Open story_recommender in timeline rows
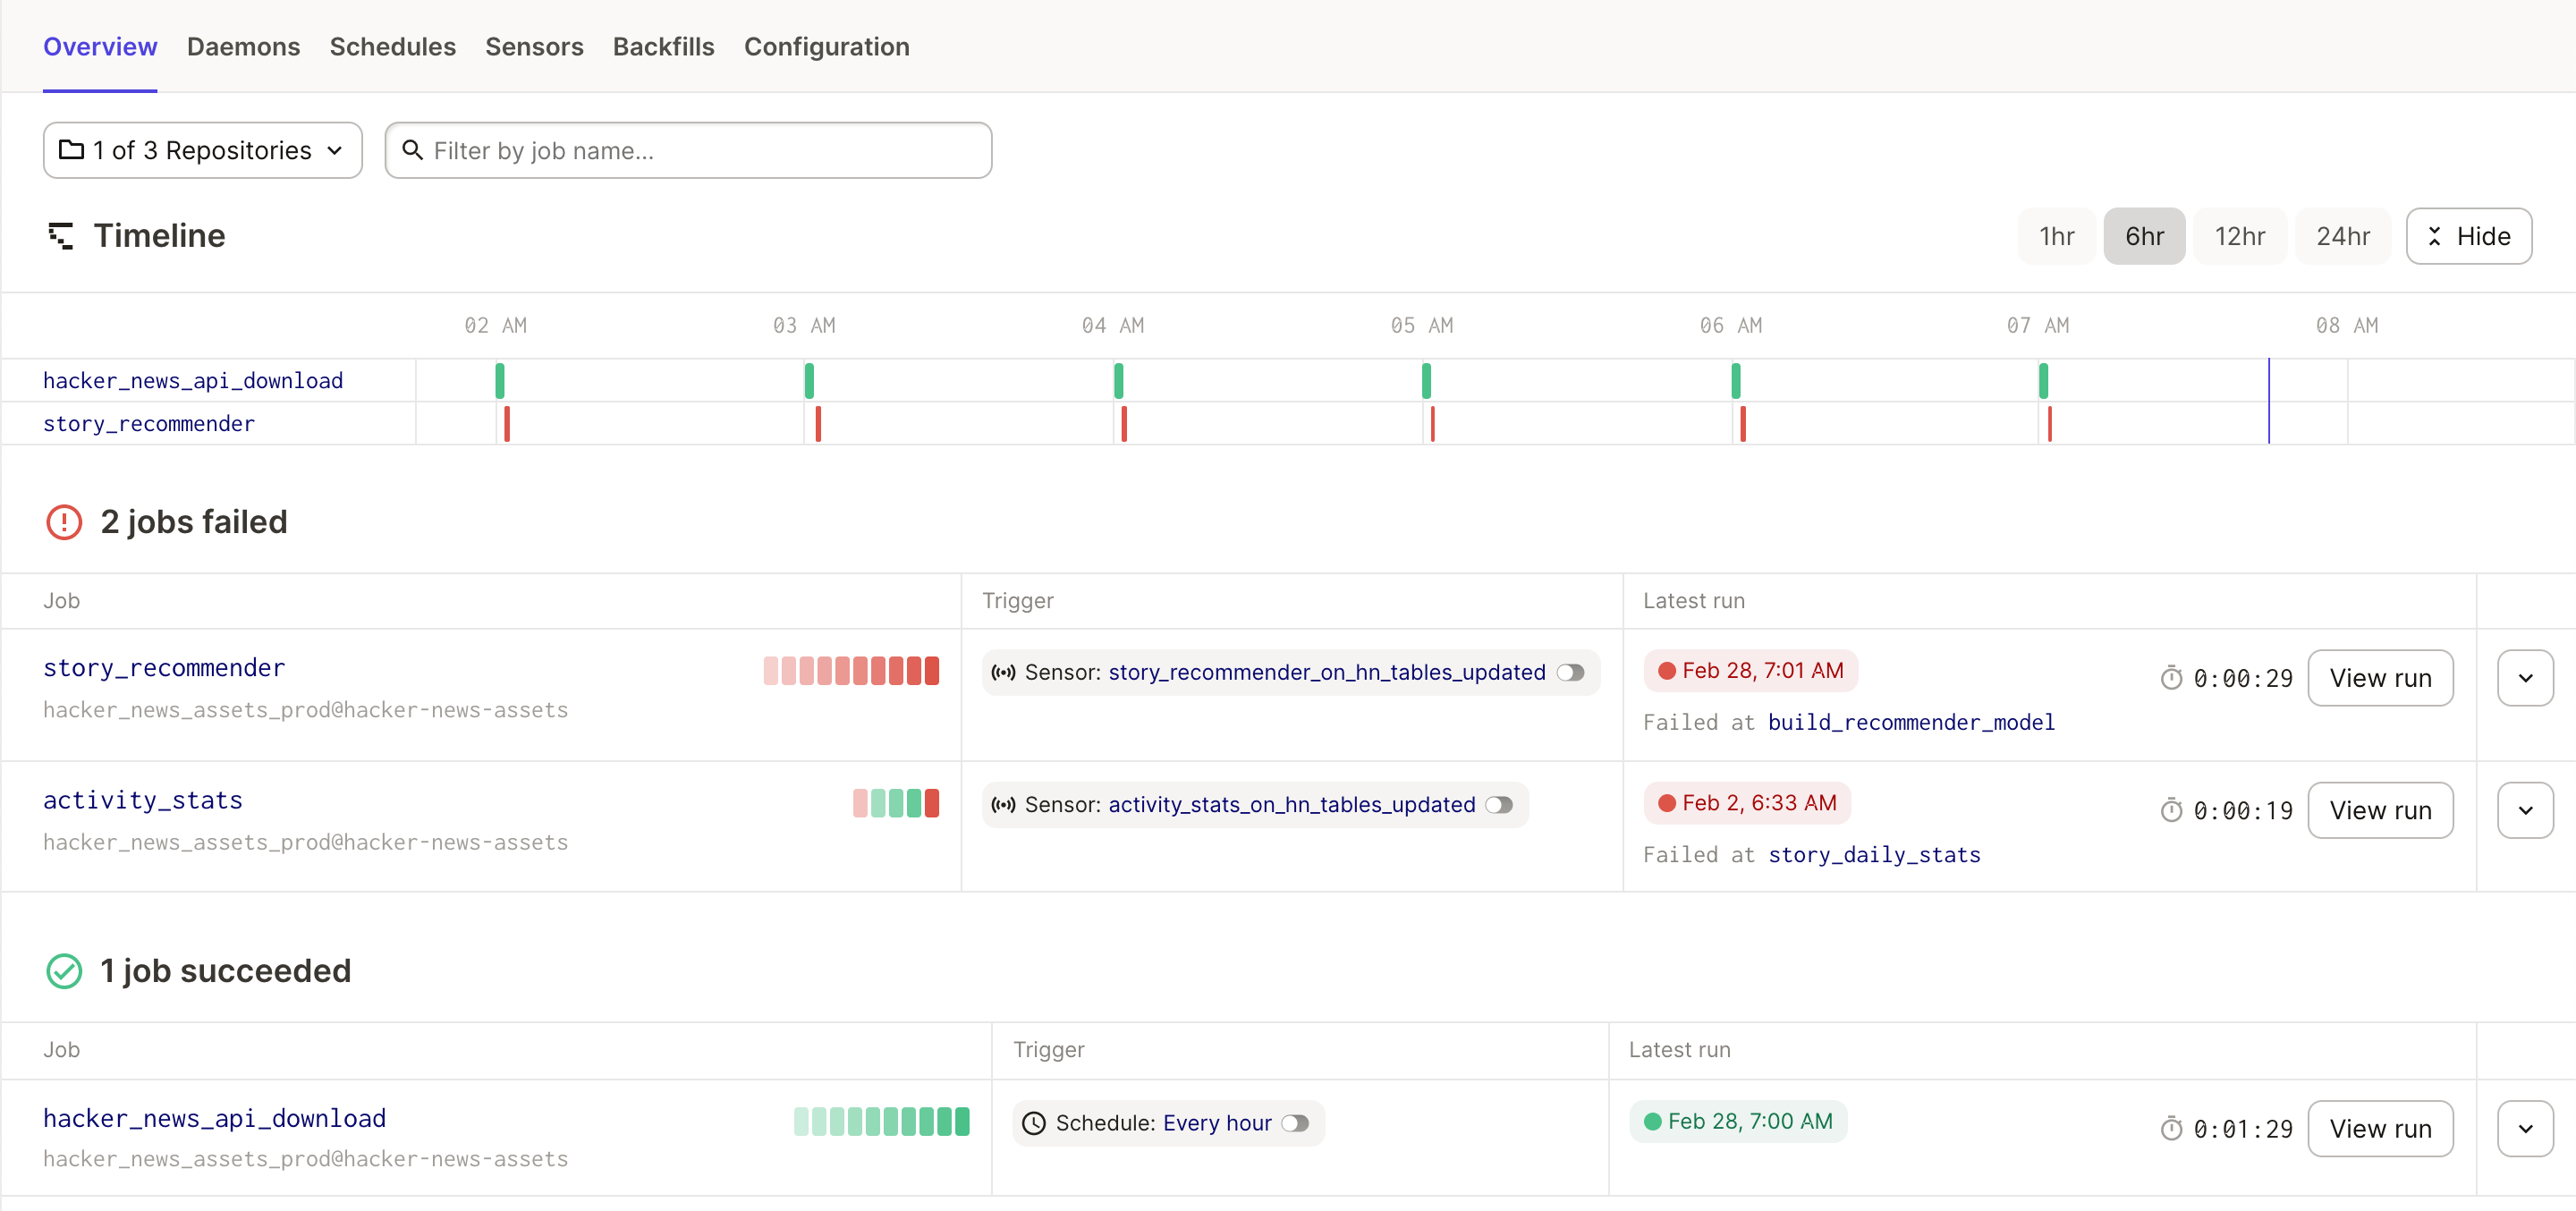The width and height of the screenshot is (2576, 1211). click(149, 424)
